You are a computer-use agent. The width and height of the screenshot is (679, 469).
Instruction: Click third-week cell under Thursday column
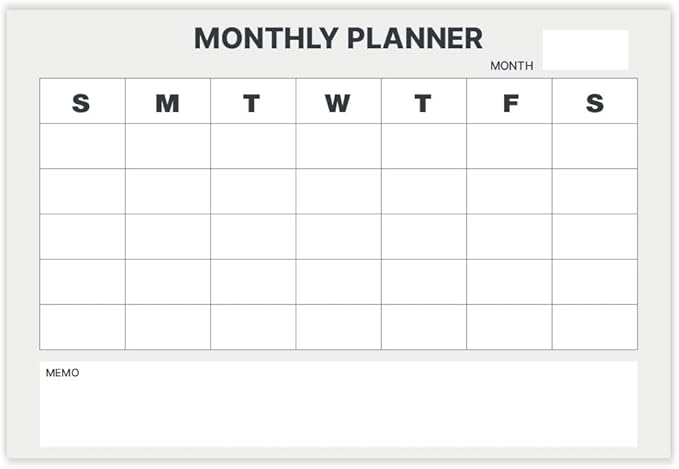coord(423,236)
